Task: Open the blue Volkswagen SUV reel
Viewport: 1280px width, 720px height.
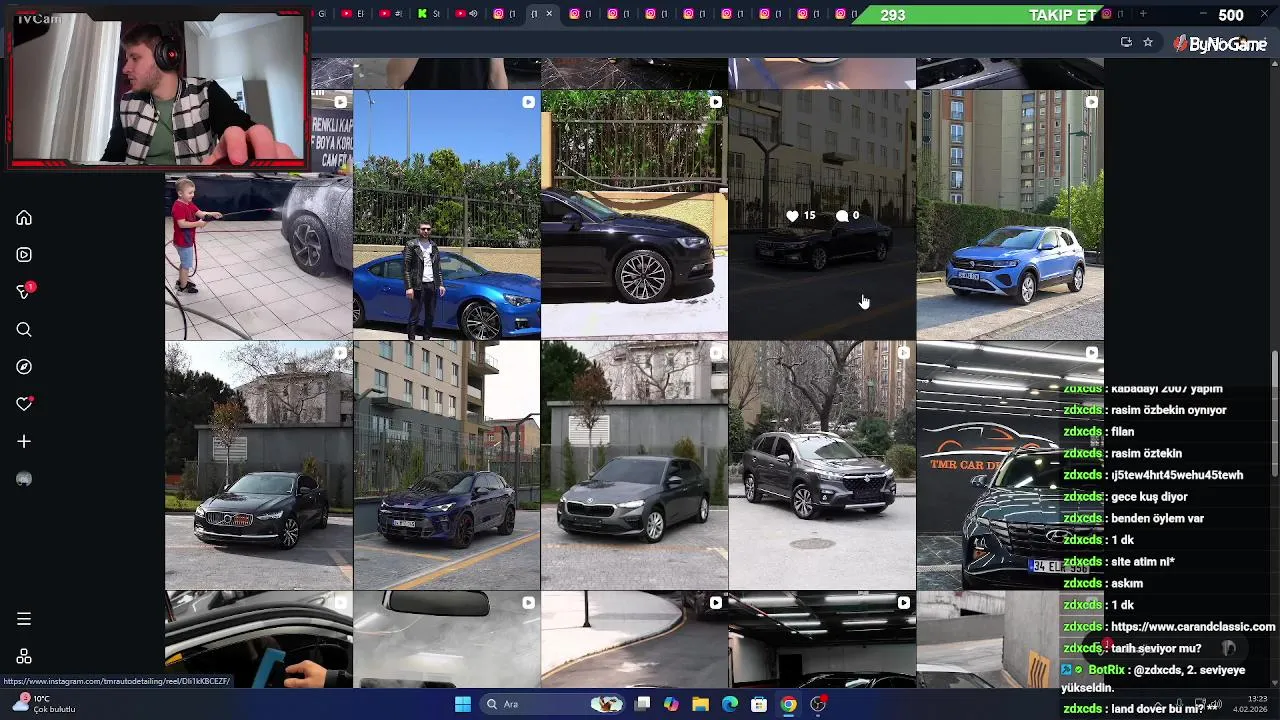Action: coord(1010,215)
